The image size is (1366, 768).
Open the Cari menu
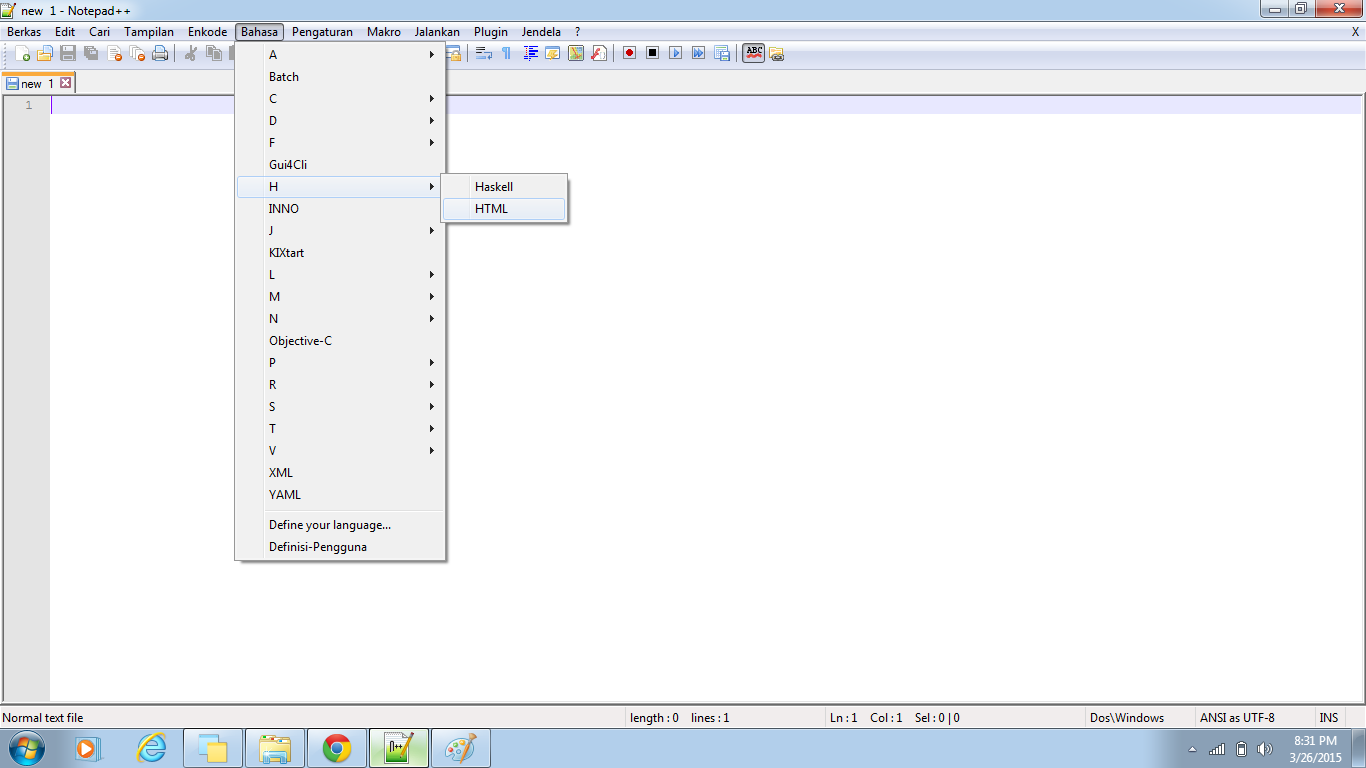(99, 32)
